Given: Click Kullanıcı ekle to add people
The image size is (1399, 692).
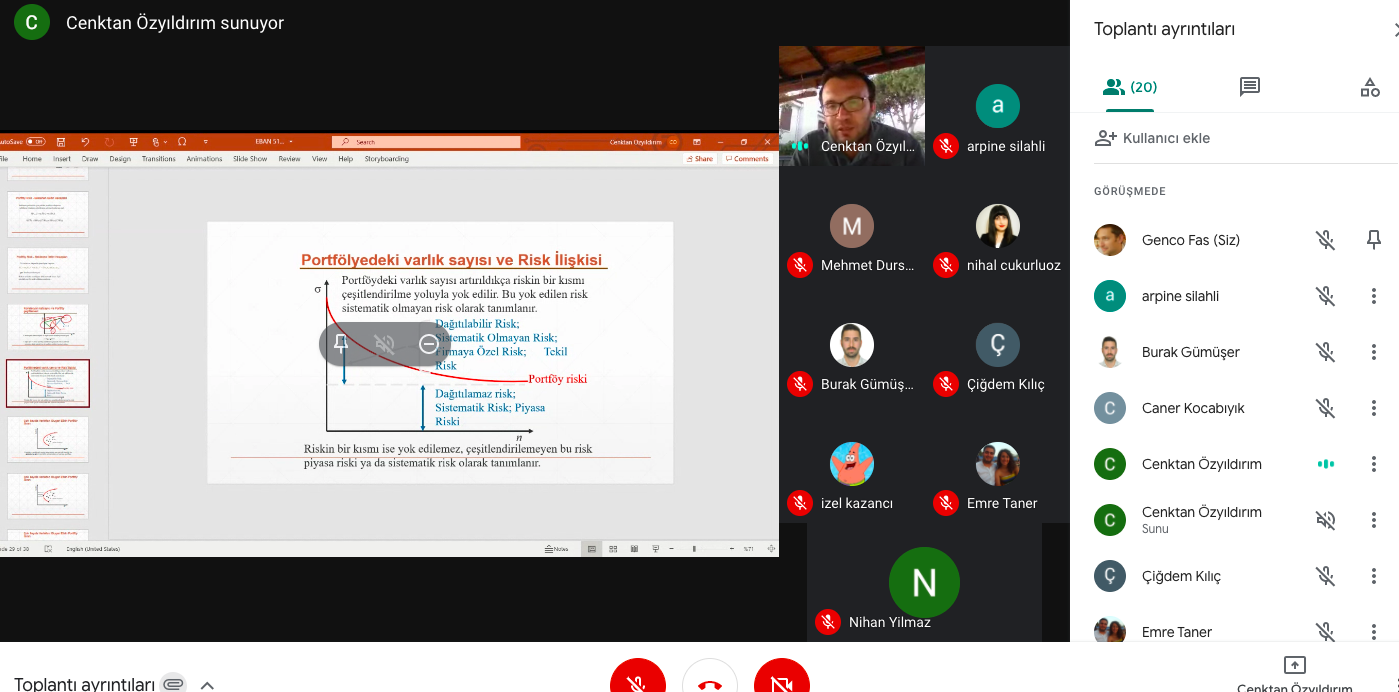Looking at the screenshot, I should click(x=1166, y=138).
